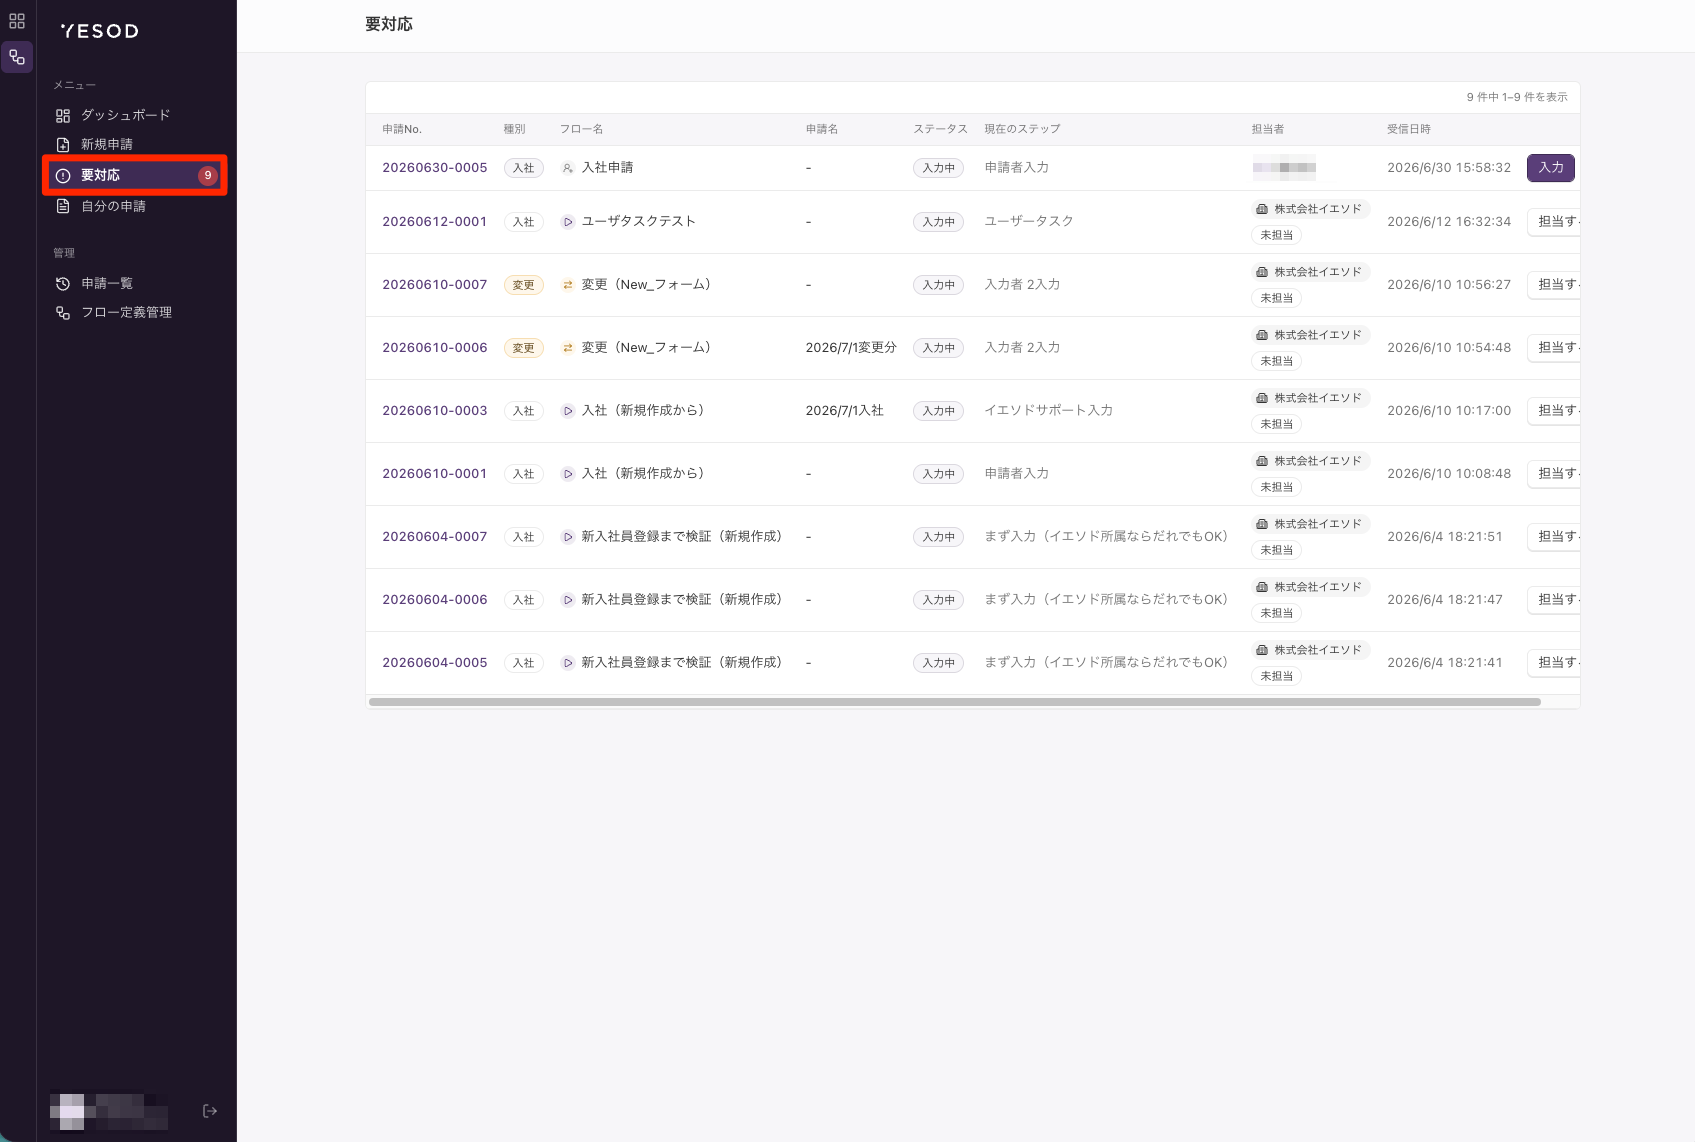The height and width of the screenshot is (1142, 1695).
Task: Click the 申請一覧 history clock icon
Action: pos(63,284)
